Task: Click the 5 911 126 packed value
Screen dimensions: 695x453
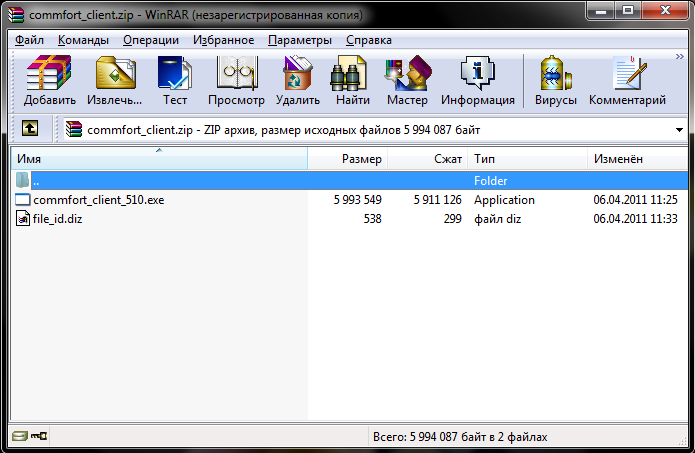Action: pos(437,200)
